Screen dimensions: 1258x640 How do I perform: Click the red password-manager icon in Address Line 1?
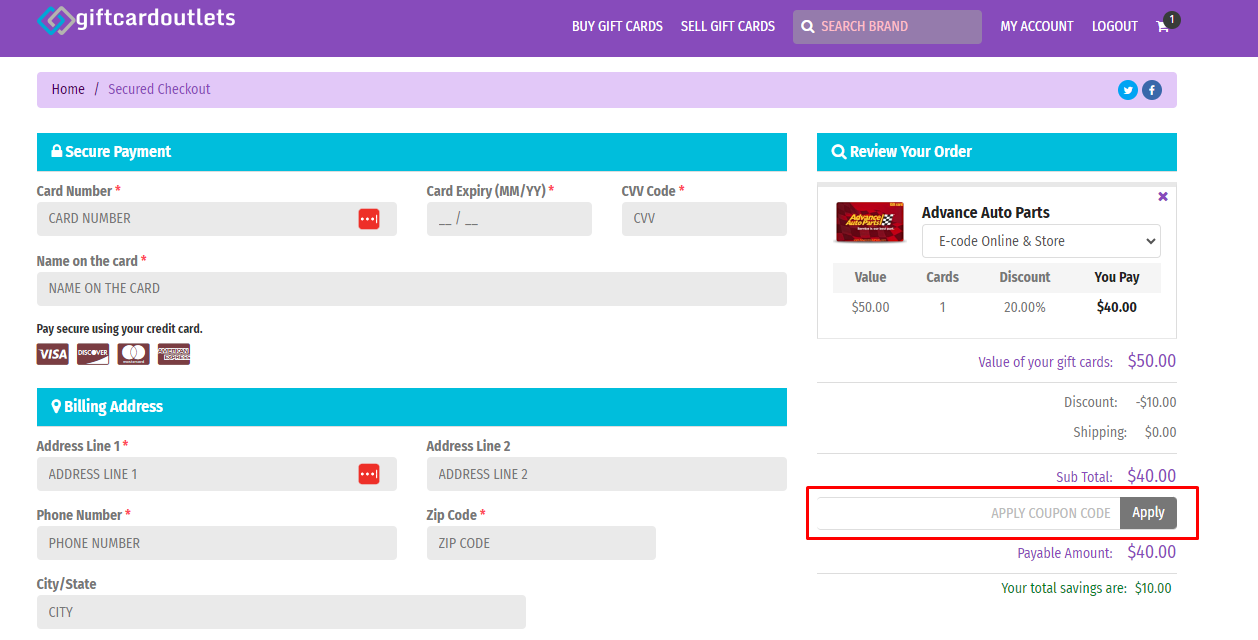click(369, 474)
